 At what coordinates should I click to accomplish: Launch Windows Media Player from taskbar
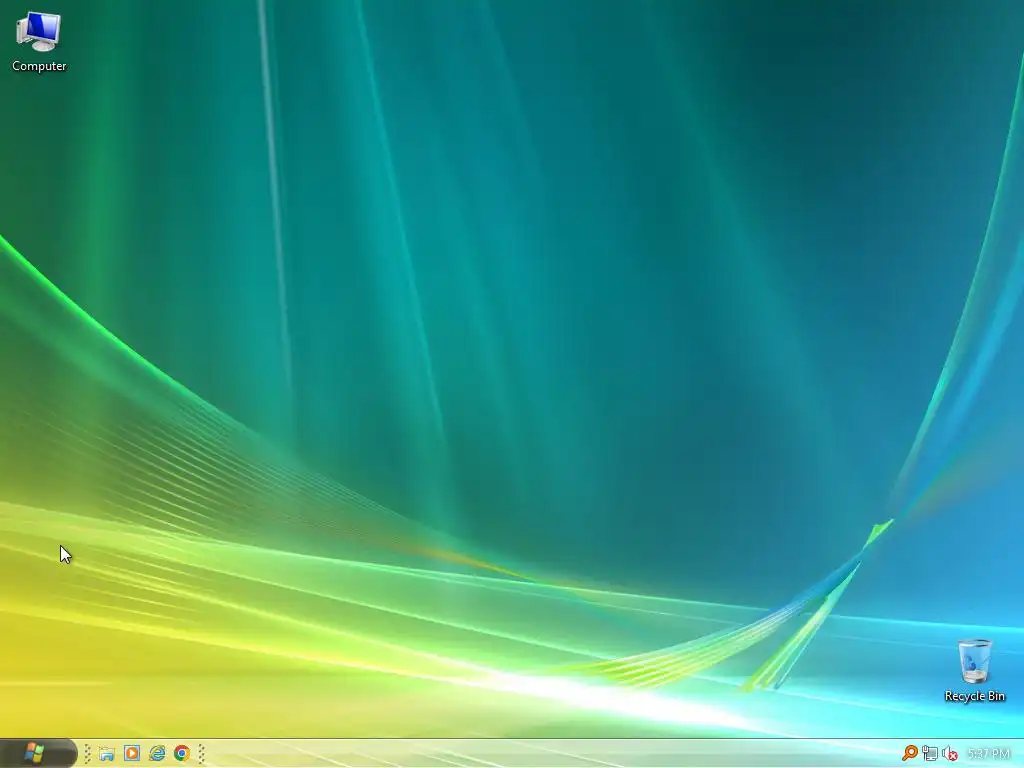click(132, 753)
